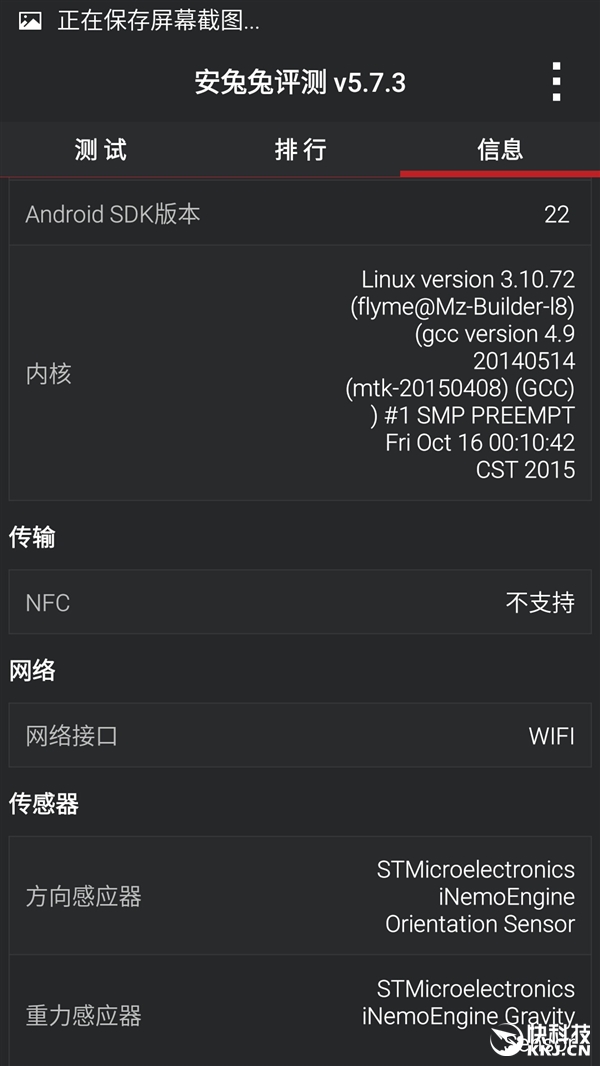Select the 网络接口 row
Screen dimensions: 600x1066
pyautogui.click(x=300, y=735)
